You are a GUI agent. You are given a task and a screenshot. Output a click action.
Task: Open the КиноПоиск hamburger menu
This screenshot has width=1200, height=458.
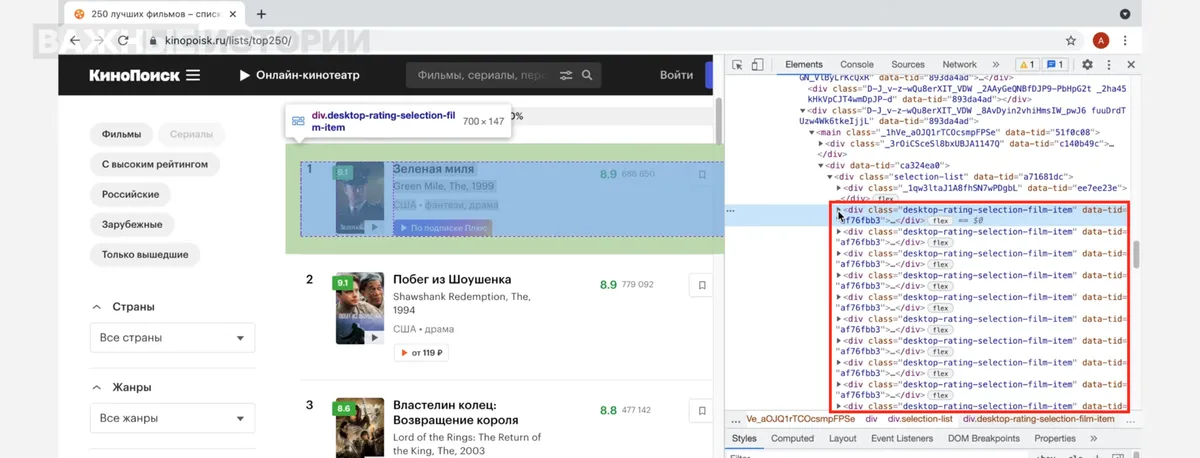(193, 75)
